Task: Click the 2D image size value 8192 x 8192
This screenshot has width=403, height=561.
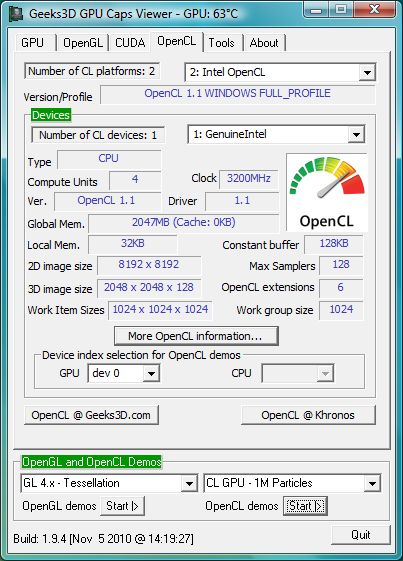Action: pos(149,265)
